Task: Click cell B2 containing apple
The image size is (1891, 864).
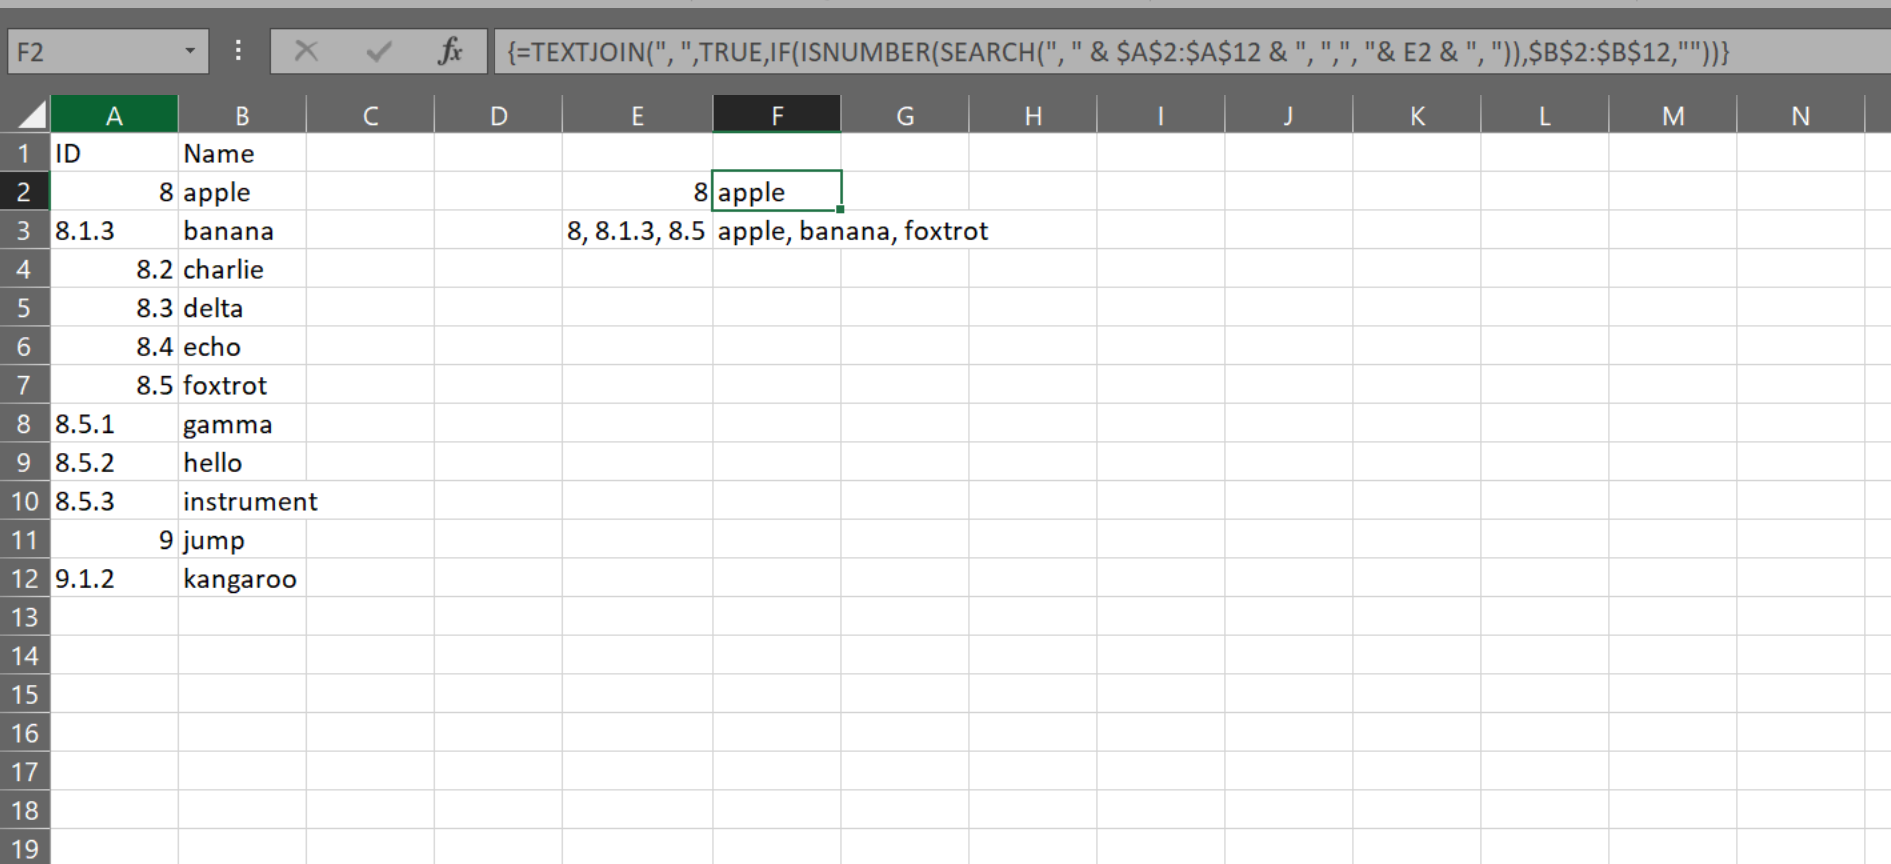Action: click(x=242, y=191)
